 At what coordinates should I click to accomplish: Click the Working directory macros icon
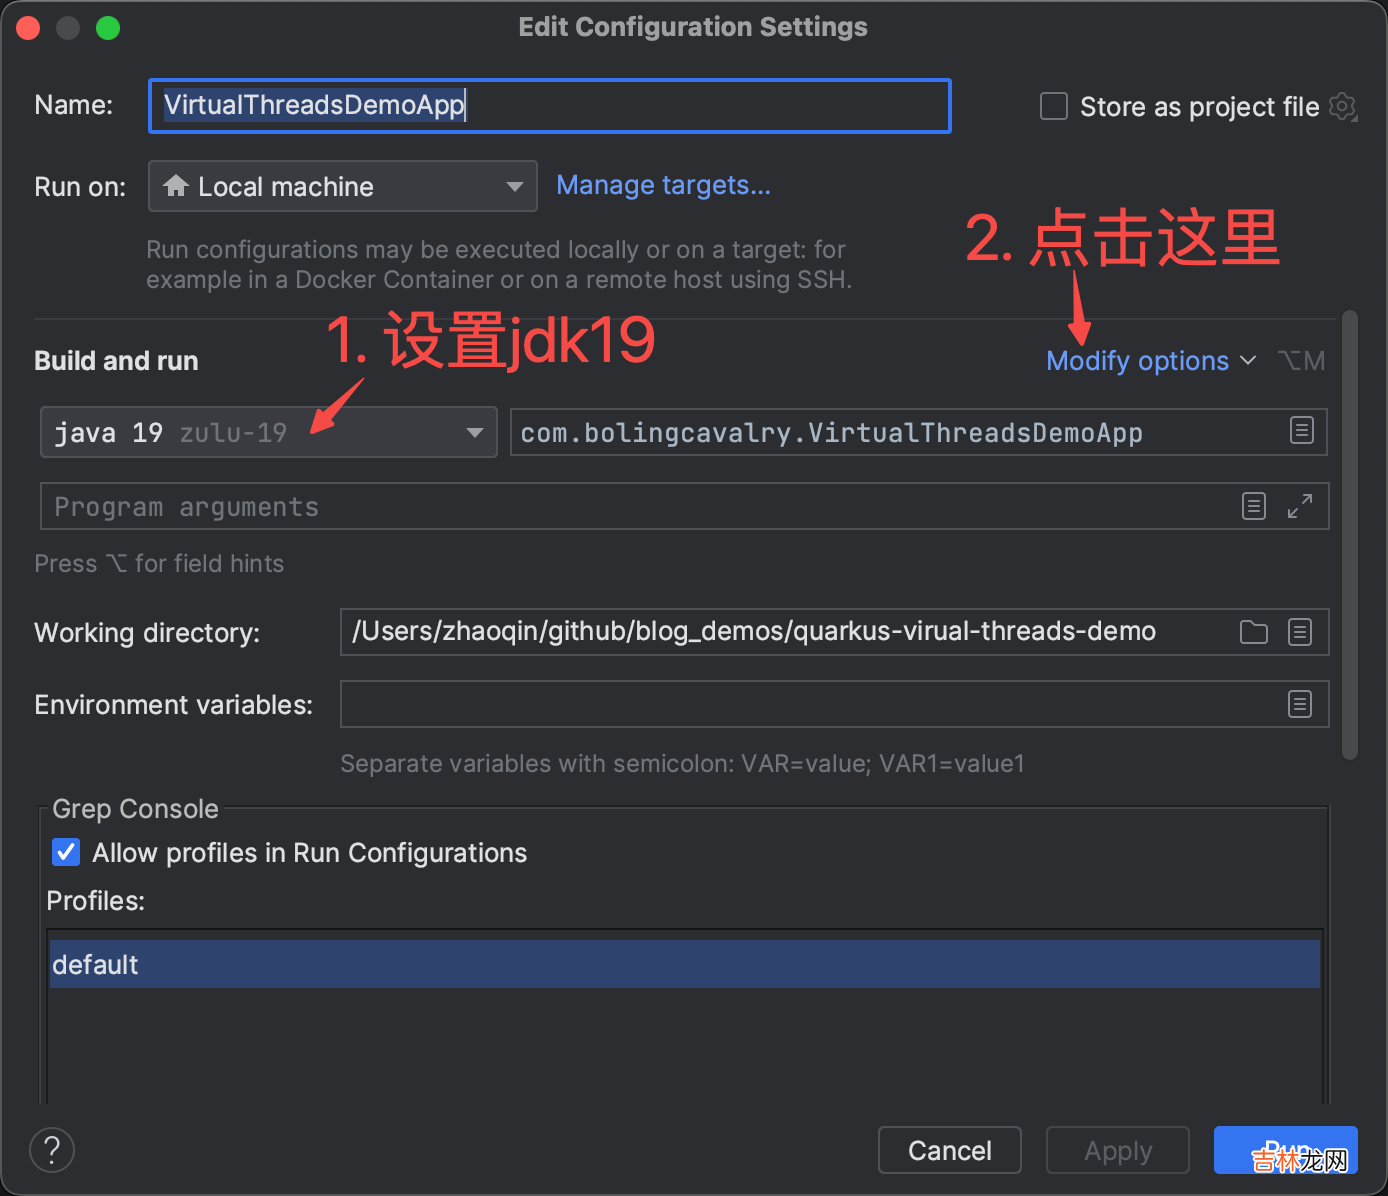click(1300, 632)
